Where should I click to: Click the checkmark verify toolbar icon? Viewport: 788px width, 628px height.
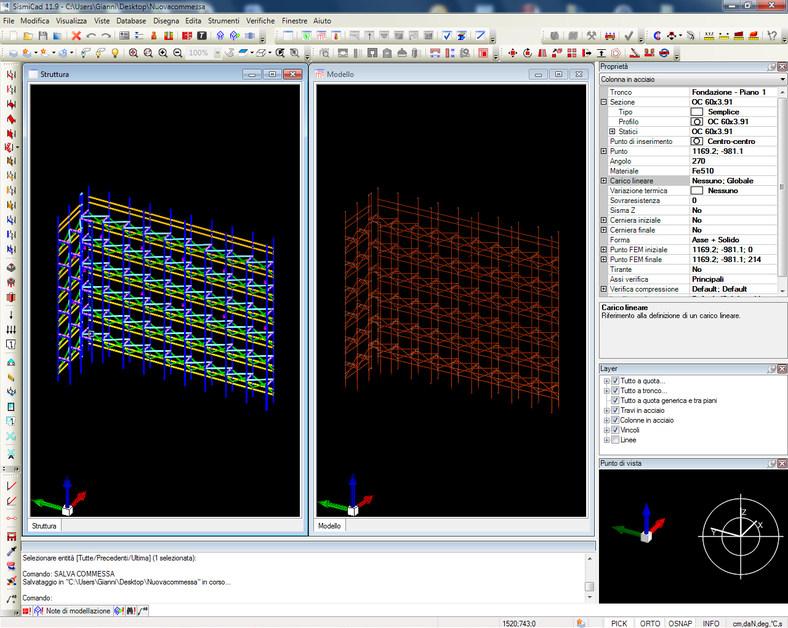click(628, 36)
